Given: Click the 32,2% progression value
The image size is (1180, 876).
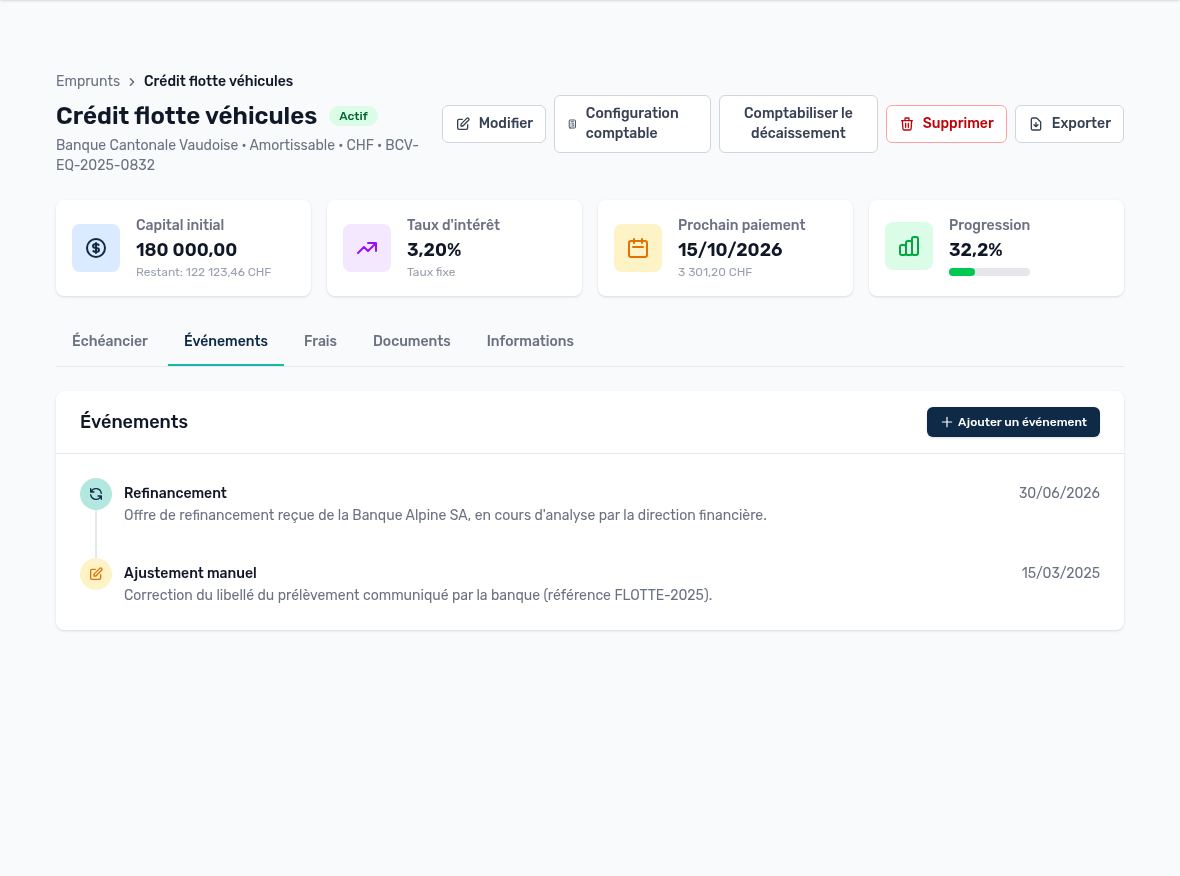Looking at the screenshot, I should click(x=975, y=250).
